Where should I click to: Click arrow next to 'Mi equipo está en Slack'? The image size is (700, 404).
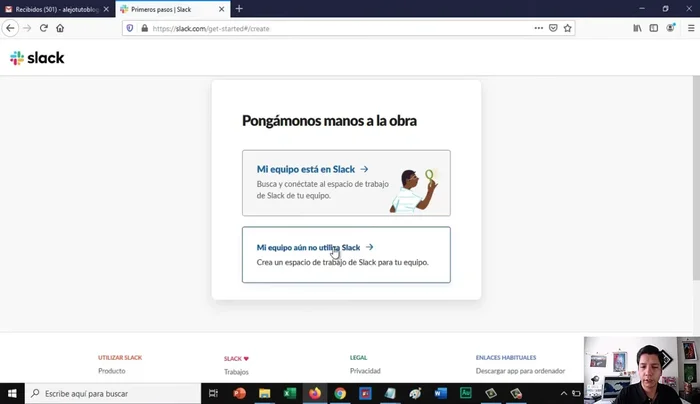click(x=364, y=169)
